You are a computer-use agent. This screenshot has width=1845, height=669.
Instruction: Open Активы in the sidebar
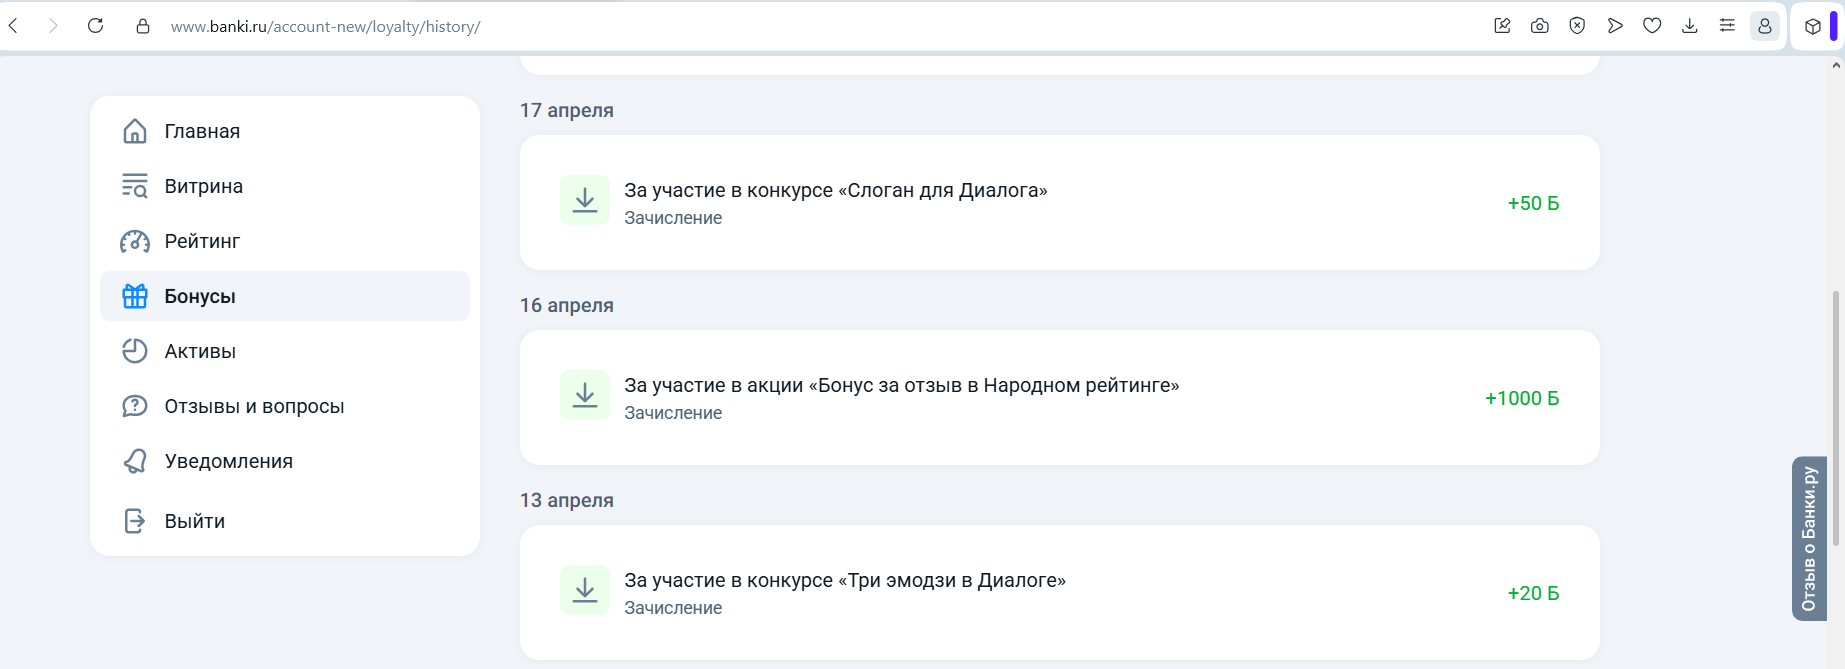coord(200,351)
